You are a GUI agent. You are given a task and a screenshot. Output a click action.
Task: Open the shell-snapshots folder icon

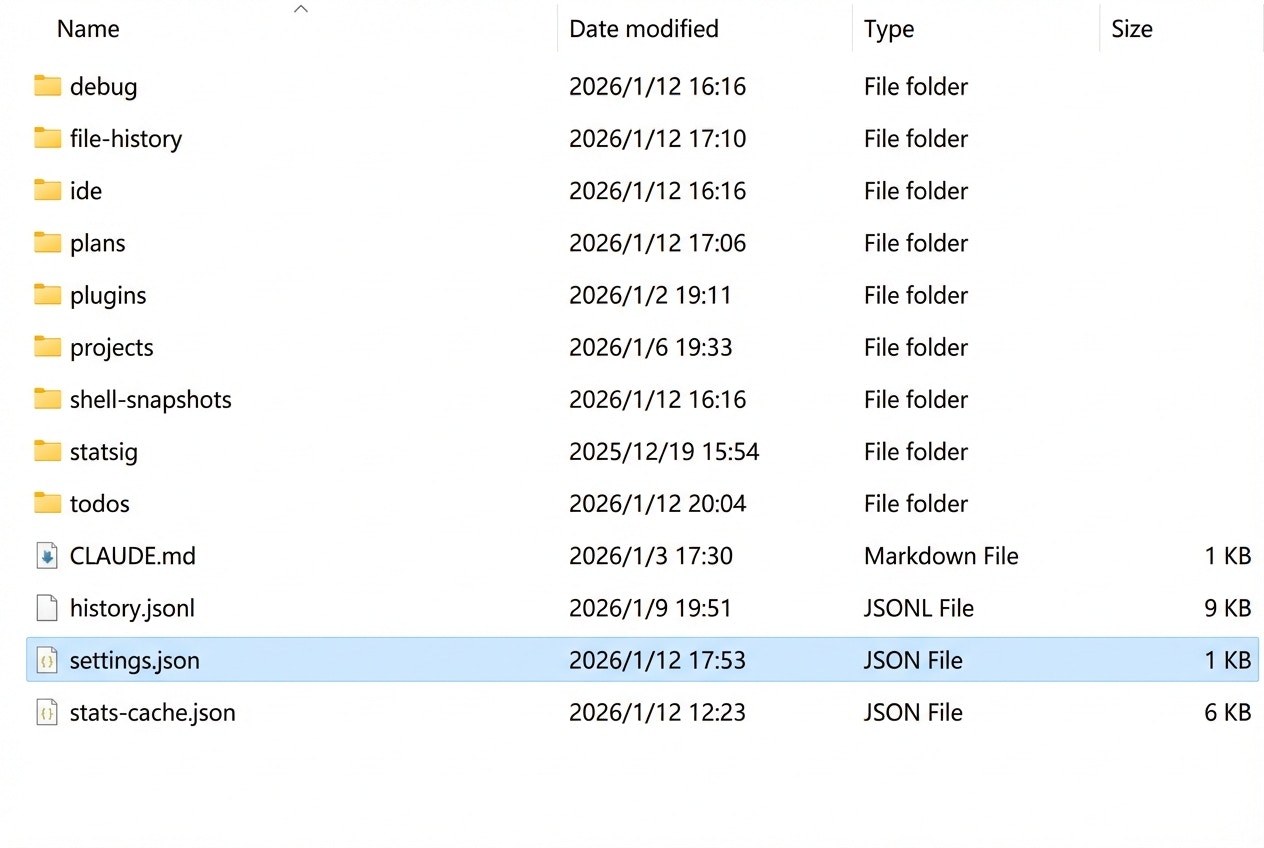(47, 399)
